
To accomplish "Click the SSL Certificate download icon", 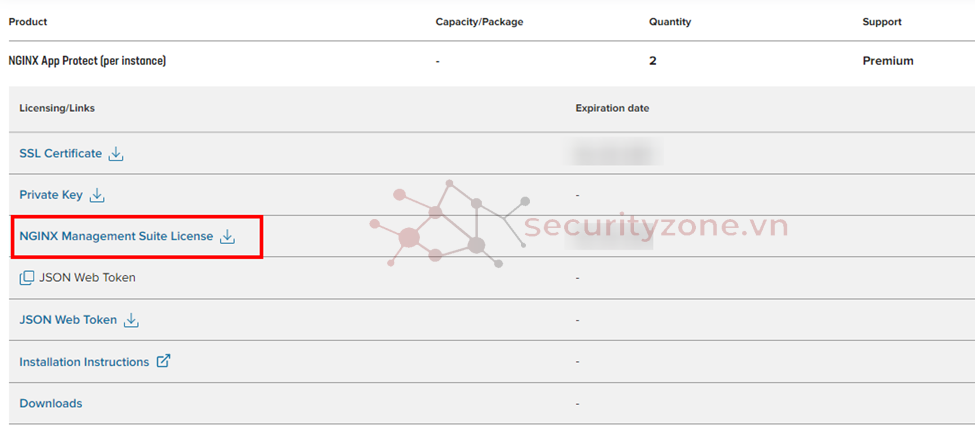I will point(116,154).
